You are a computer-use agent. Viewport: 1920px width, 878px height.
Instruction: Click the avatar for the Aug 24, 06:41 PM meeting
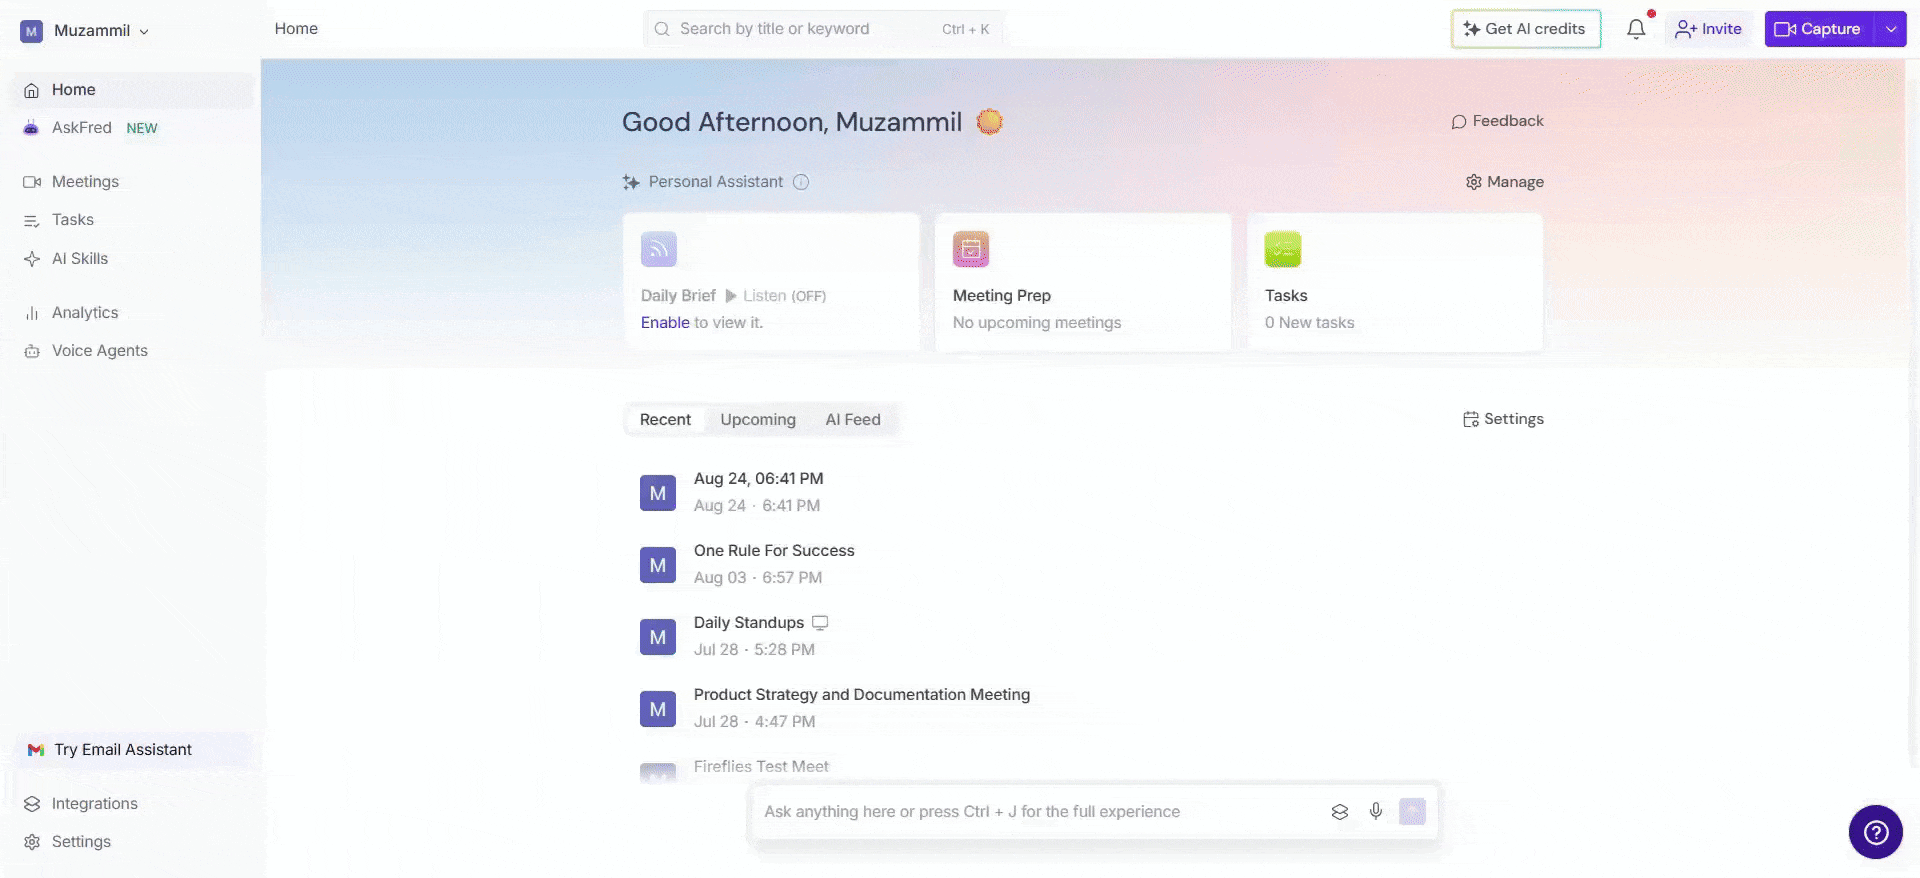[658, 493]
